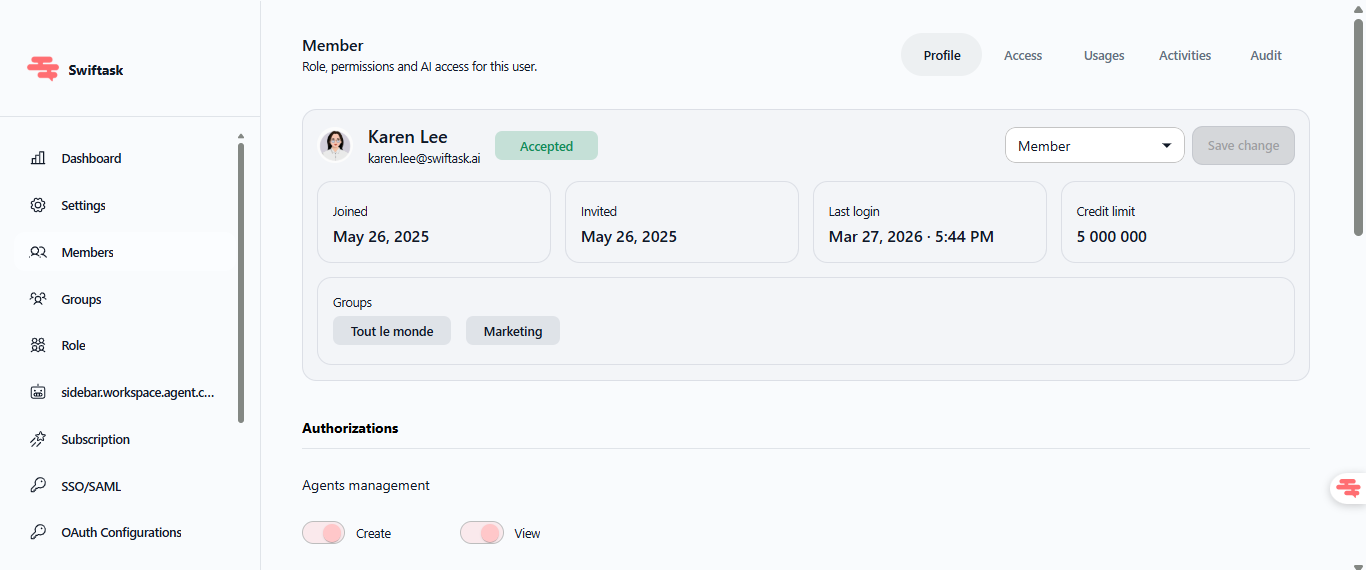Click the Role icon in sidebar
This screenshot has height=570, width=1366.
coord(38,345)
